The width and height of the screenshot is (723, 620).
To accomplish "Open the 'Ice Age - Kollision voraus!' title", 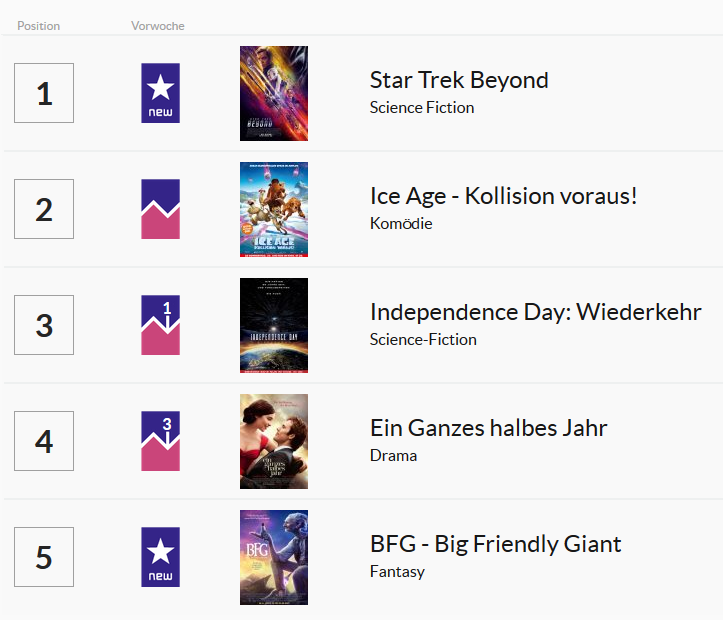I will pyautogui.click(x=504, y=196).
